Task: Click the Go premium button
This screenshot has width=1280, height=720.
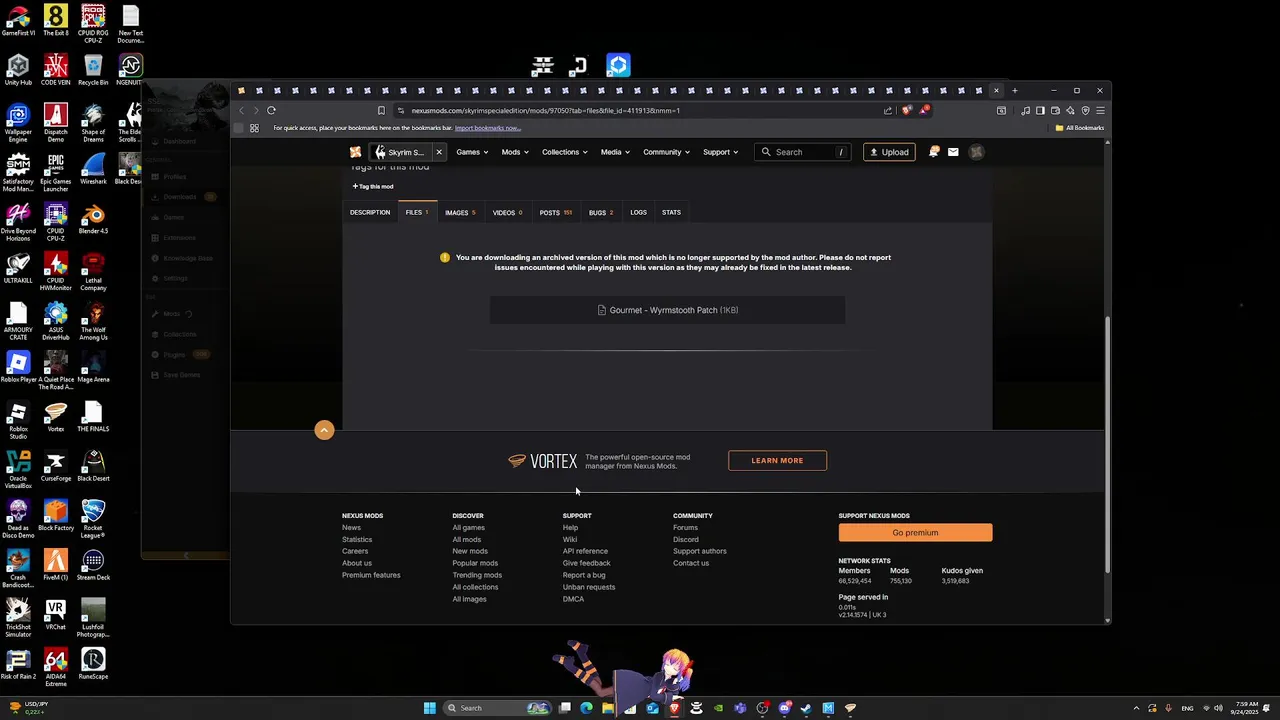Action: 915,533
